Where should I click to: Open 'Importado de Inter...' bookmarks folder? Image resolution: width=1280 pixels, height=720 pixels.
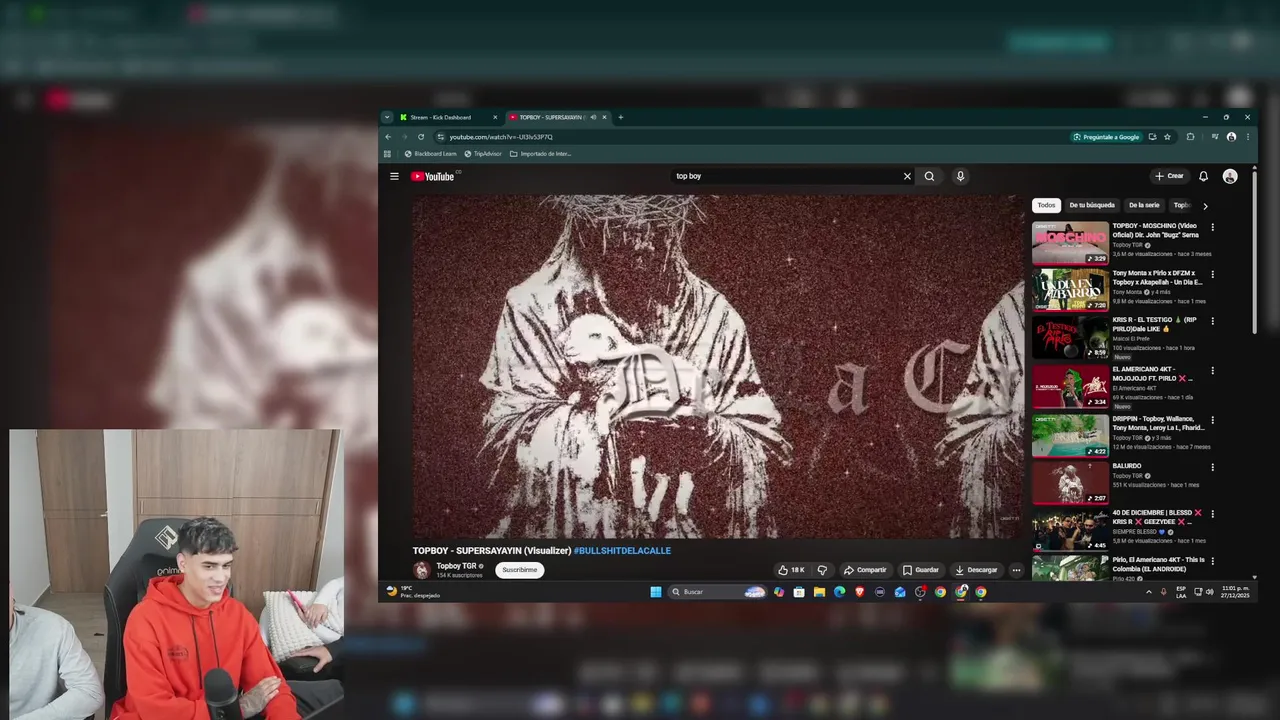tap(540, 154)
